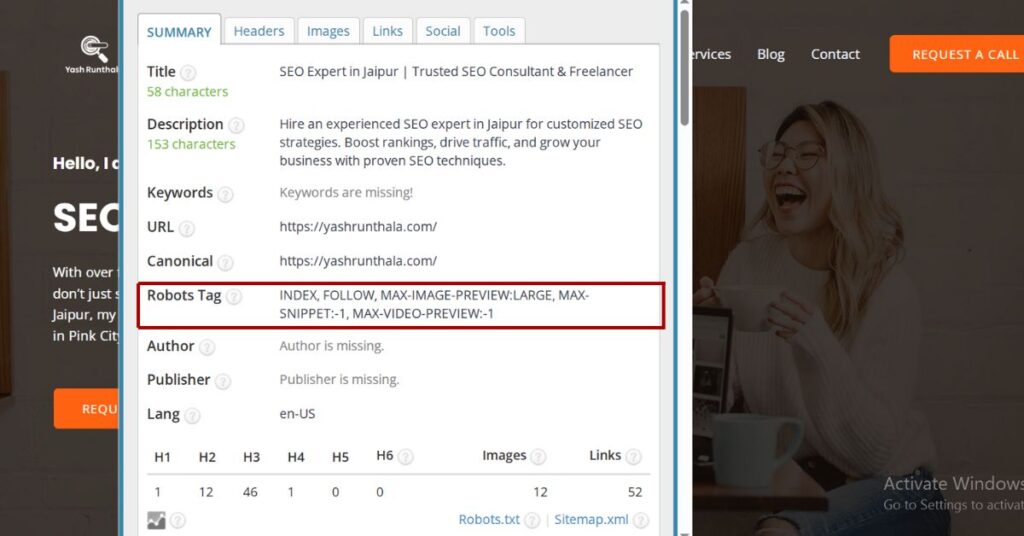
Task: Click the Links count value 52
Action: (x=635, y=492)
